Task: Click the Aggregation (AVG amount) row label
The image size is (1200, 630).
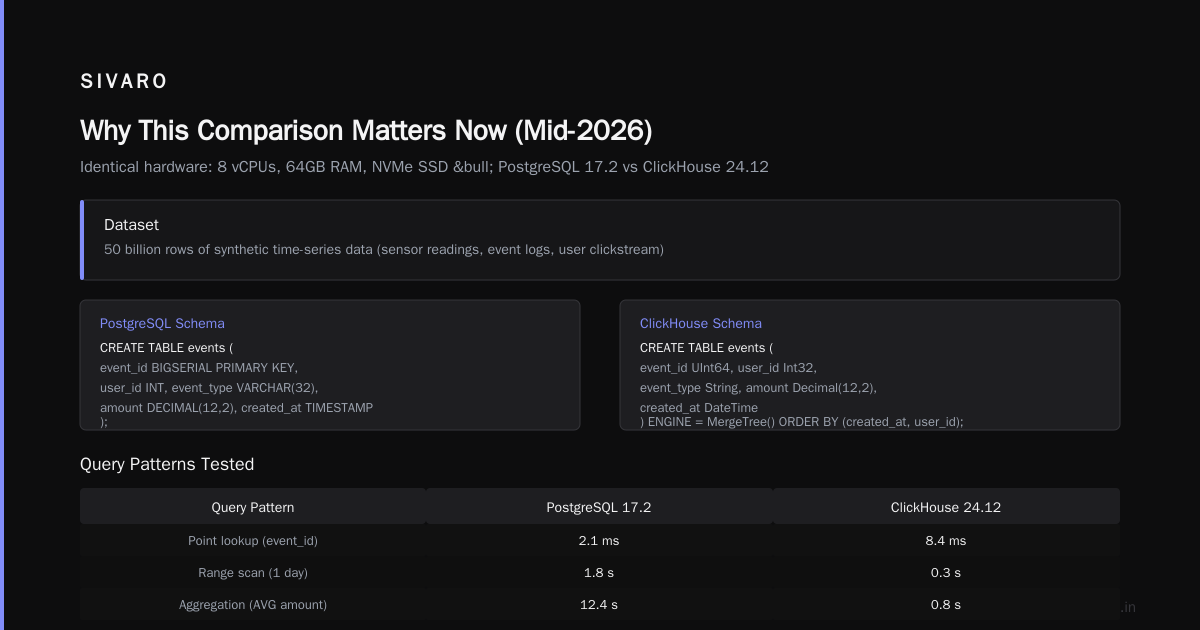Action: 253,604
